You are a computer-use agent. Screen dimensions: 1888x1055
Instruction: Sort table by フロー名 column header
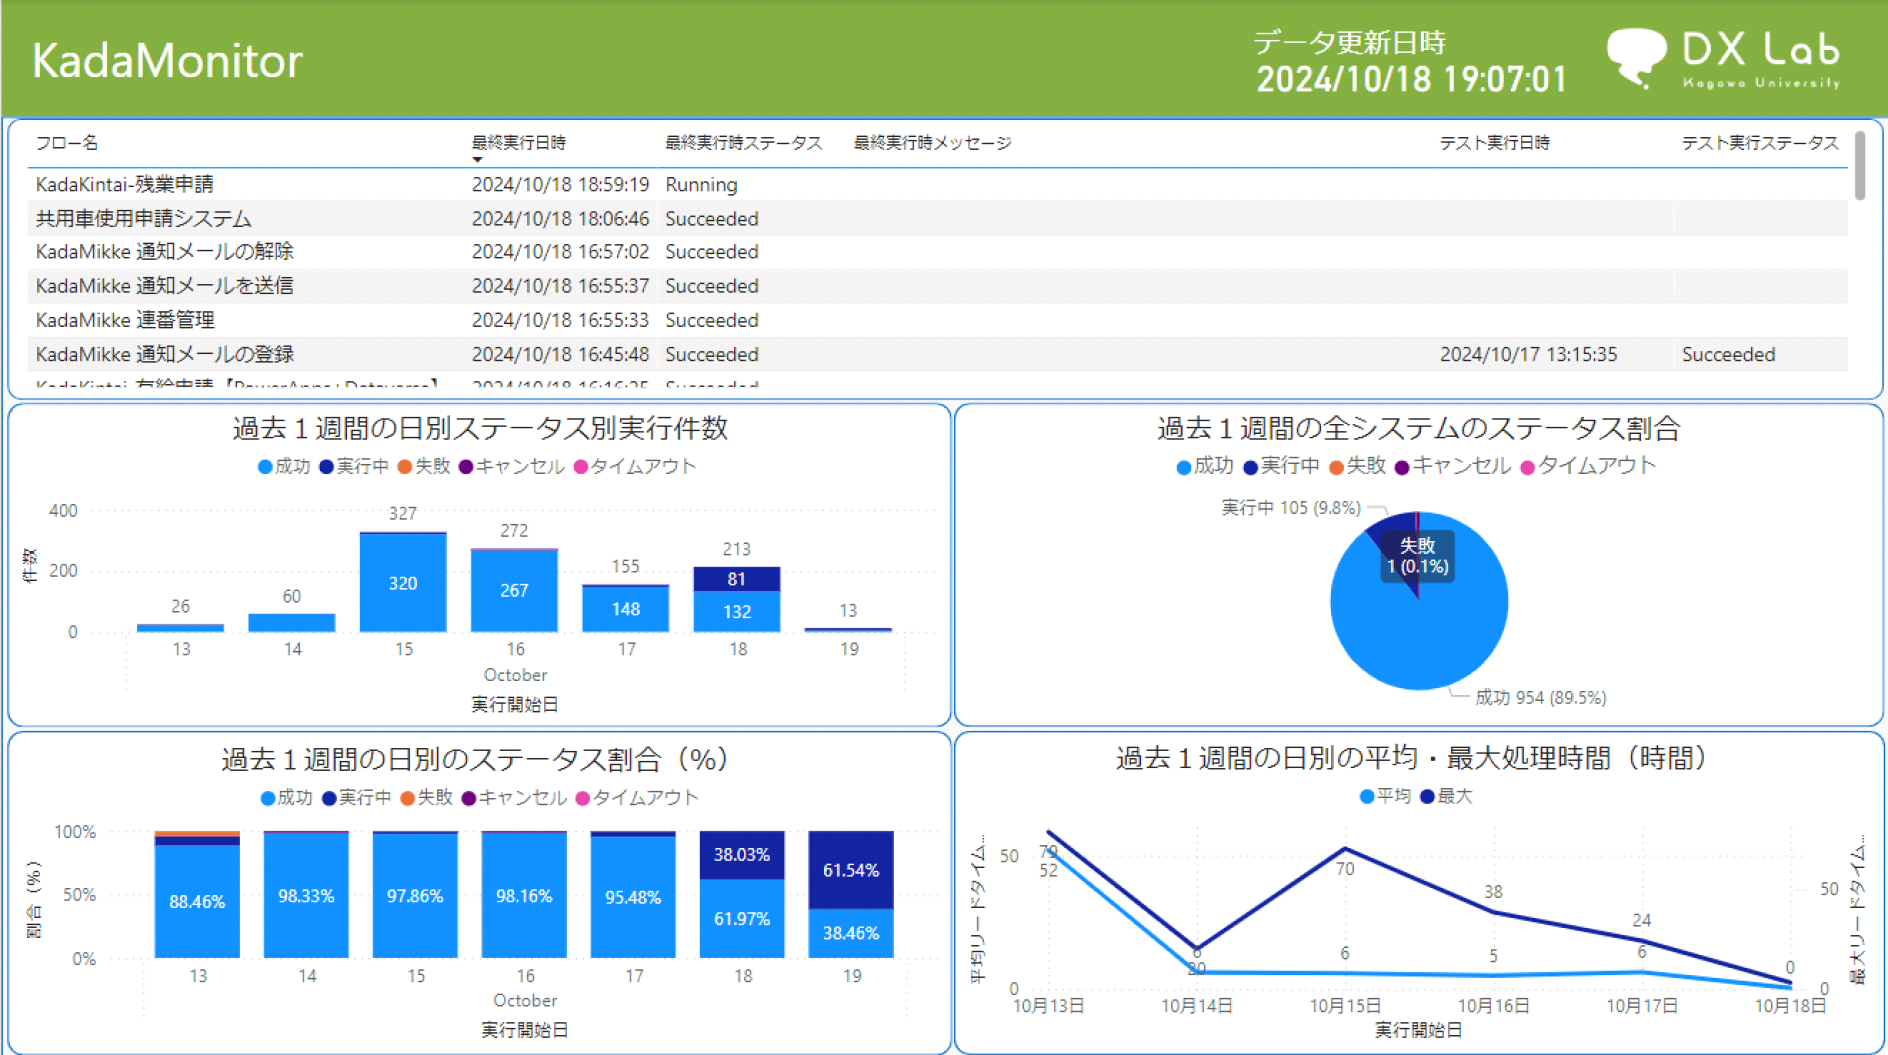[67, 143]
